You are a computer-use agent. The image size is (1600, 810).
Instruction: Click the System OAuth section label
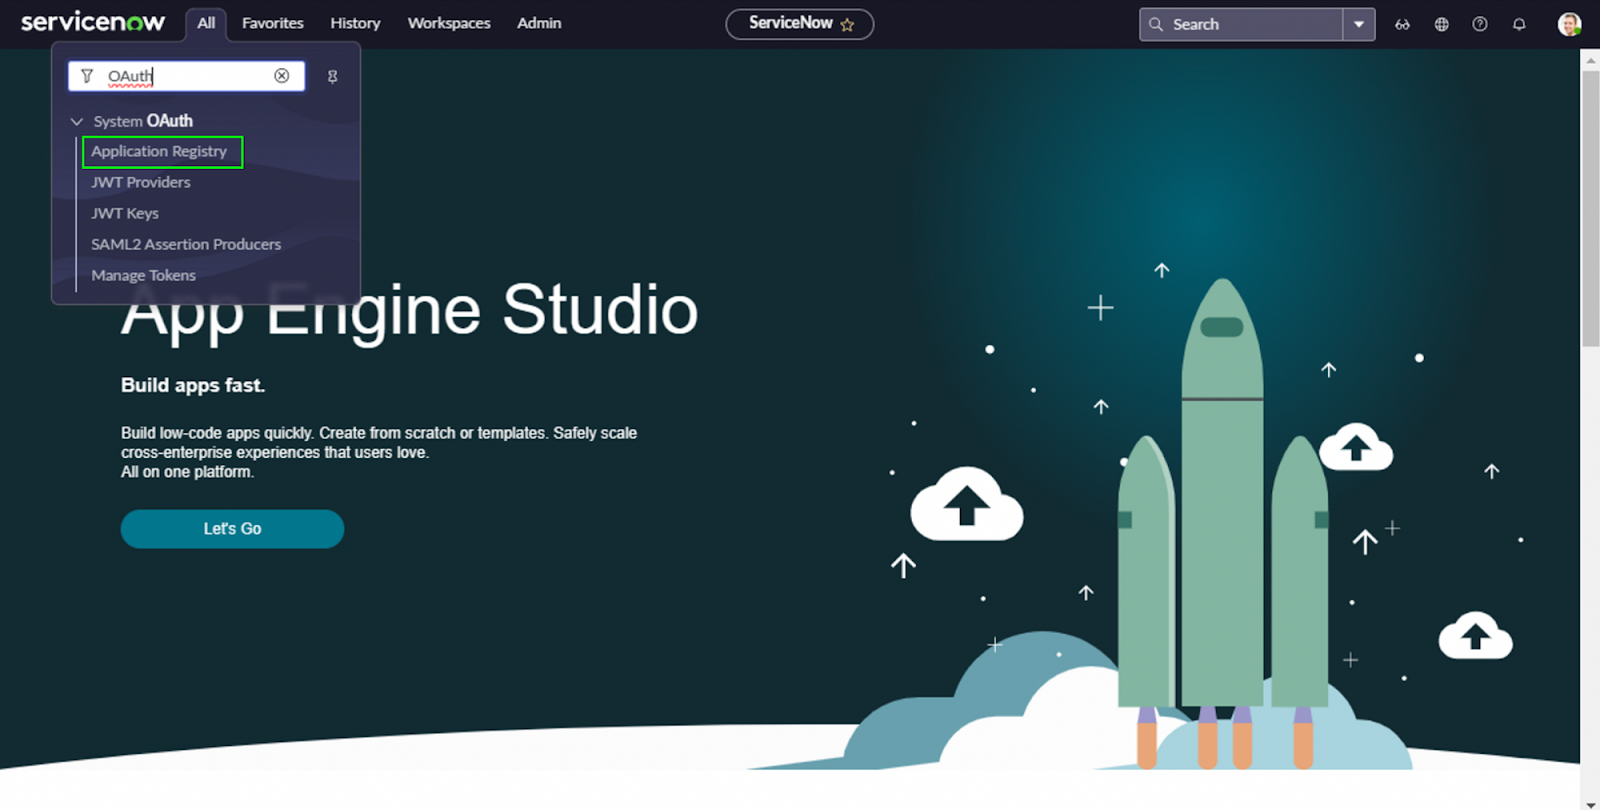point(143,121)
